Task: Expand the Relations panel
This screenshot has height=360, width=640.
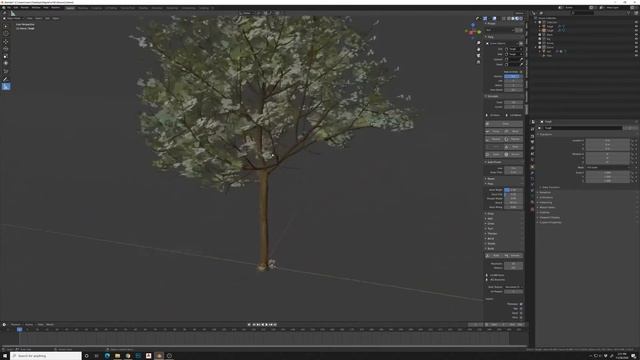Action: [x=544, y=192]
